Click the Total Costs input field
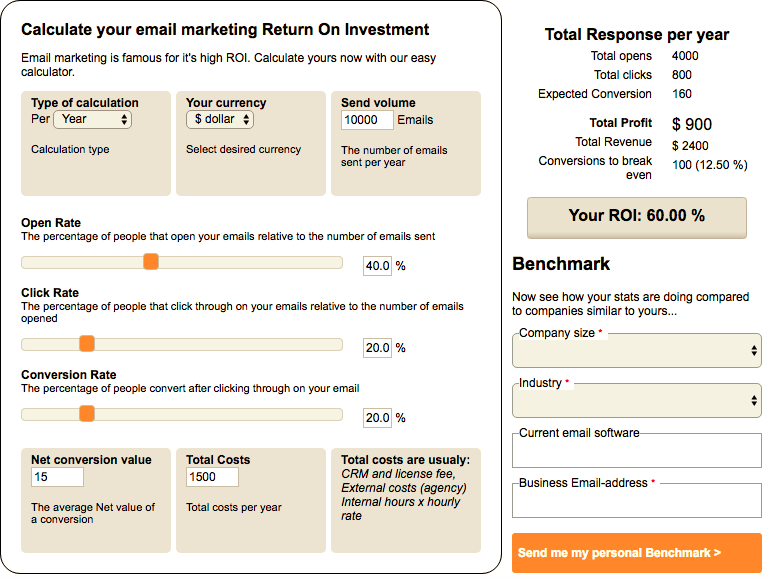This screenshot has height=578, width=767. [212, 477]
